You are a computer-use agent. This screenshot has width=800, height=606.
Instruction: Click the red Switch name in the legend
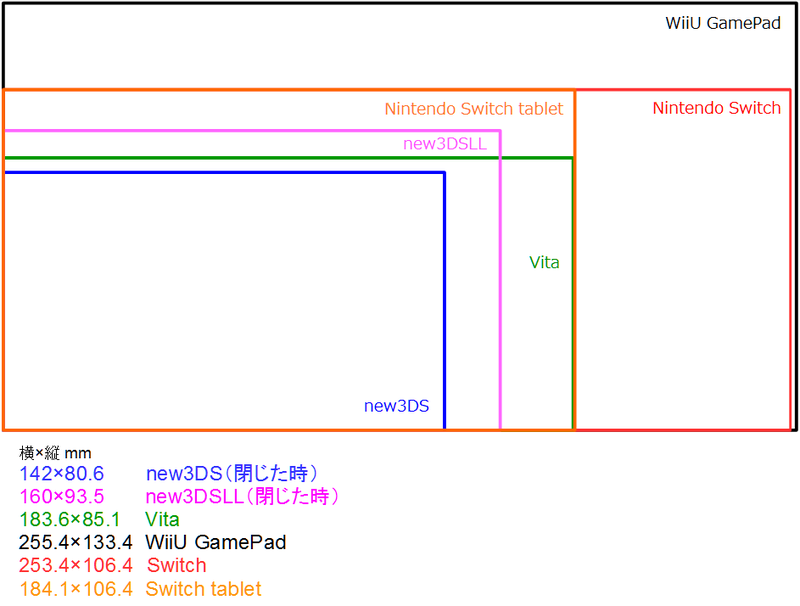(x=177, y=565)
